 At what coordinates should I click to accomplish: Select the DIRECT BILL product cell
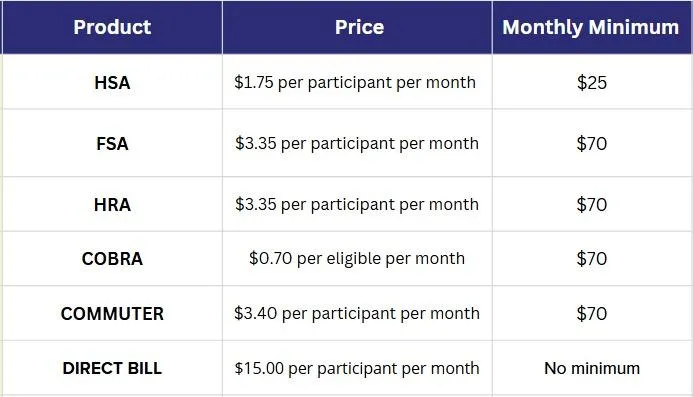(112, 368)
